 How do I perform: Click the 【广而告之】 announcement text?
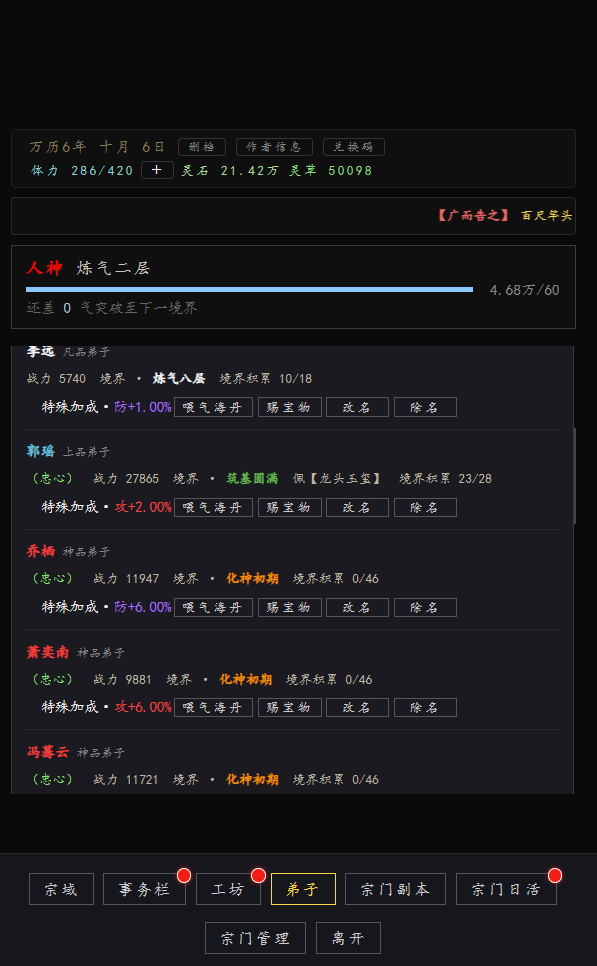pyautogui.click(x=473, y=216)
